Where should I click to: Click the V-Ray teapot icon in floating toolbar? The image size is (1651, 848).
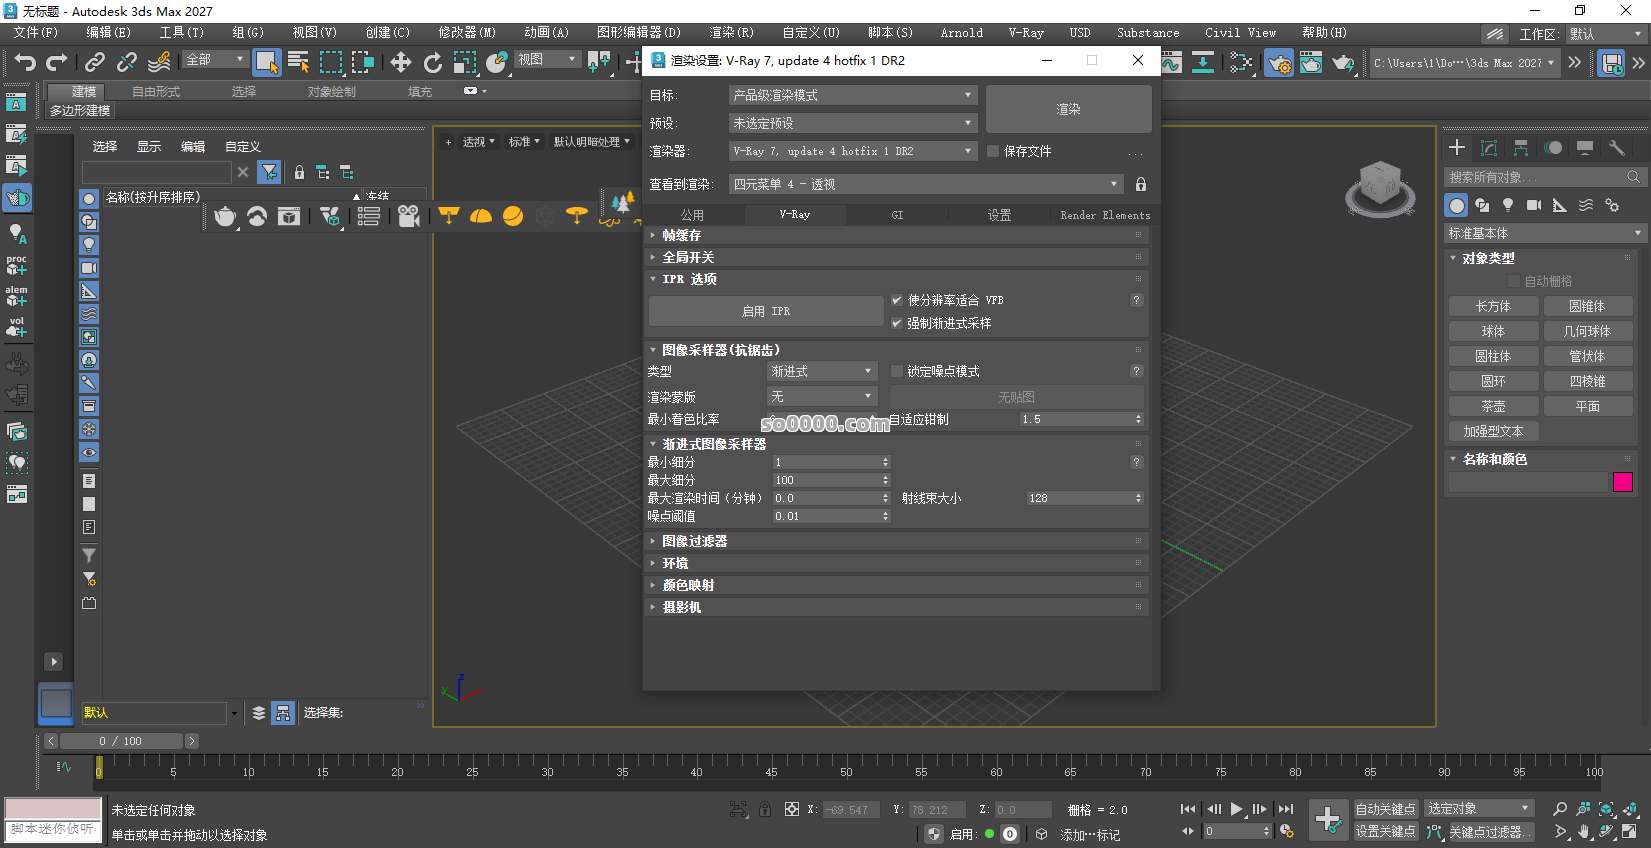tap(225, 216)
